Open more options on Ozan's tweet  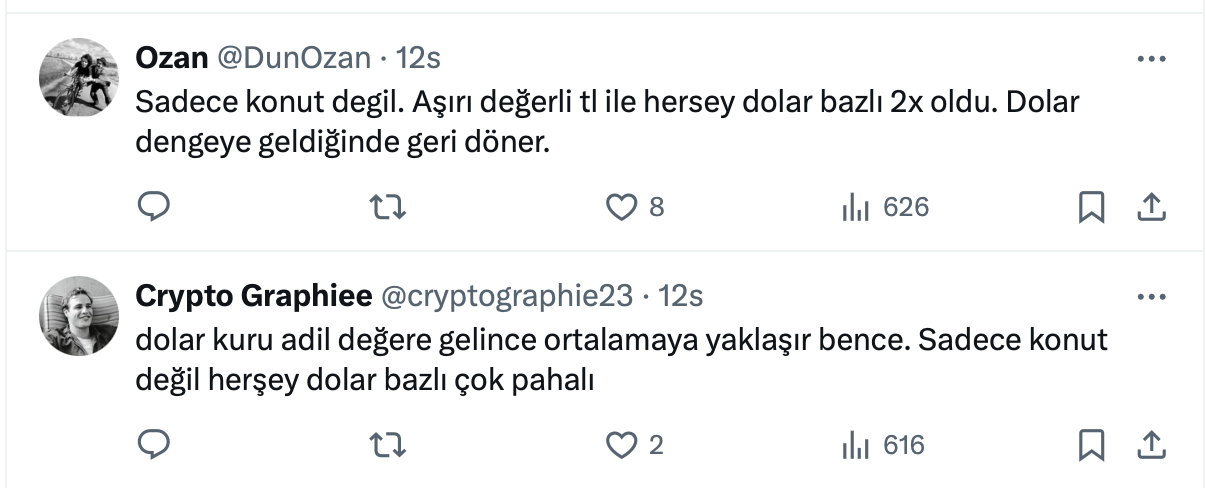[1152, 59]
